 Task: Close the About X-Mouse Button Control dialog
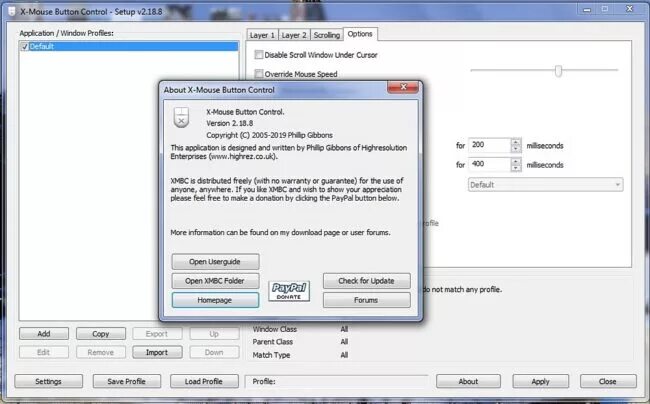tap(403, 87)
